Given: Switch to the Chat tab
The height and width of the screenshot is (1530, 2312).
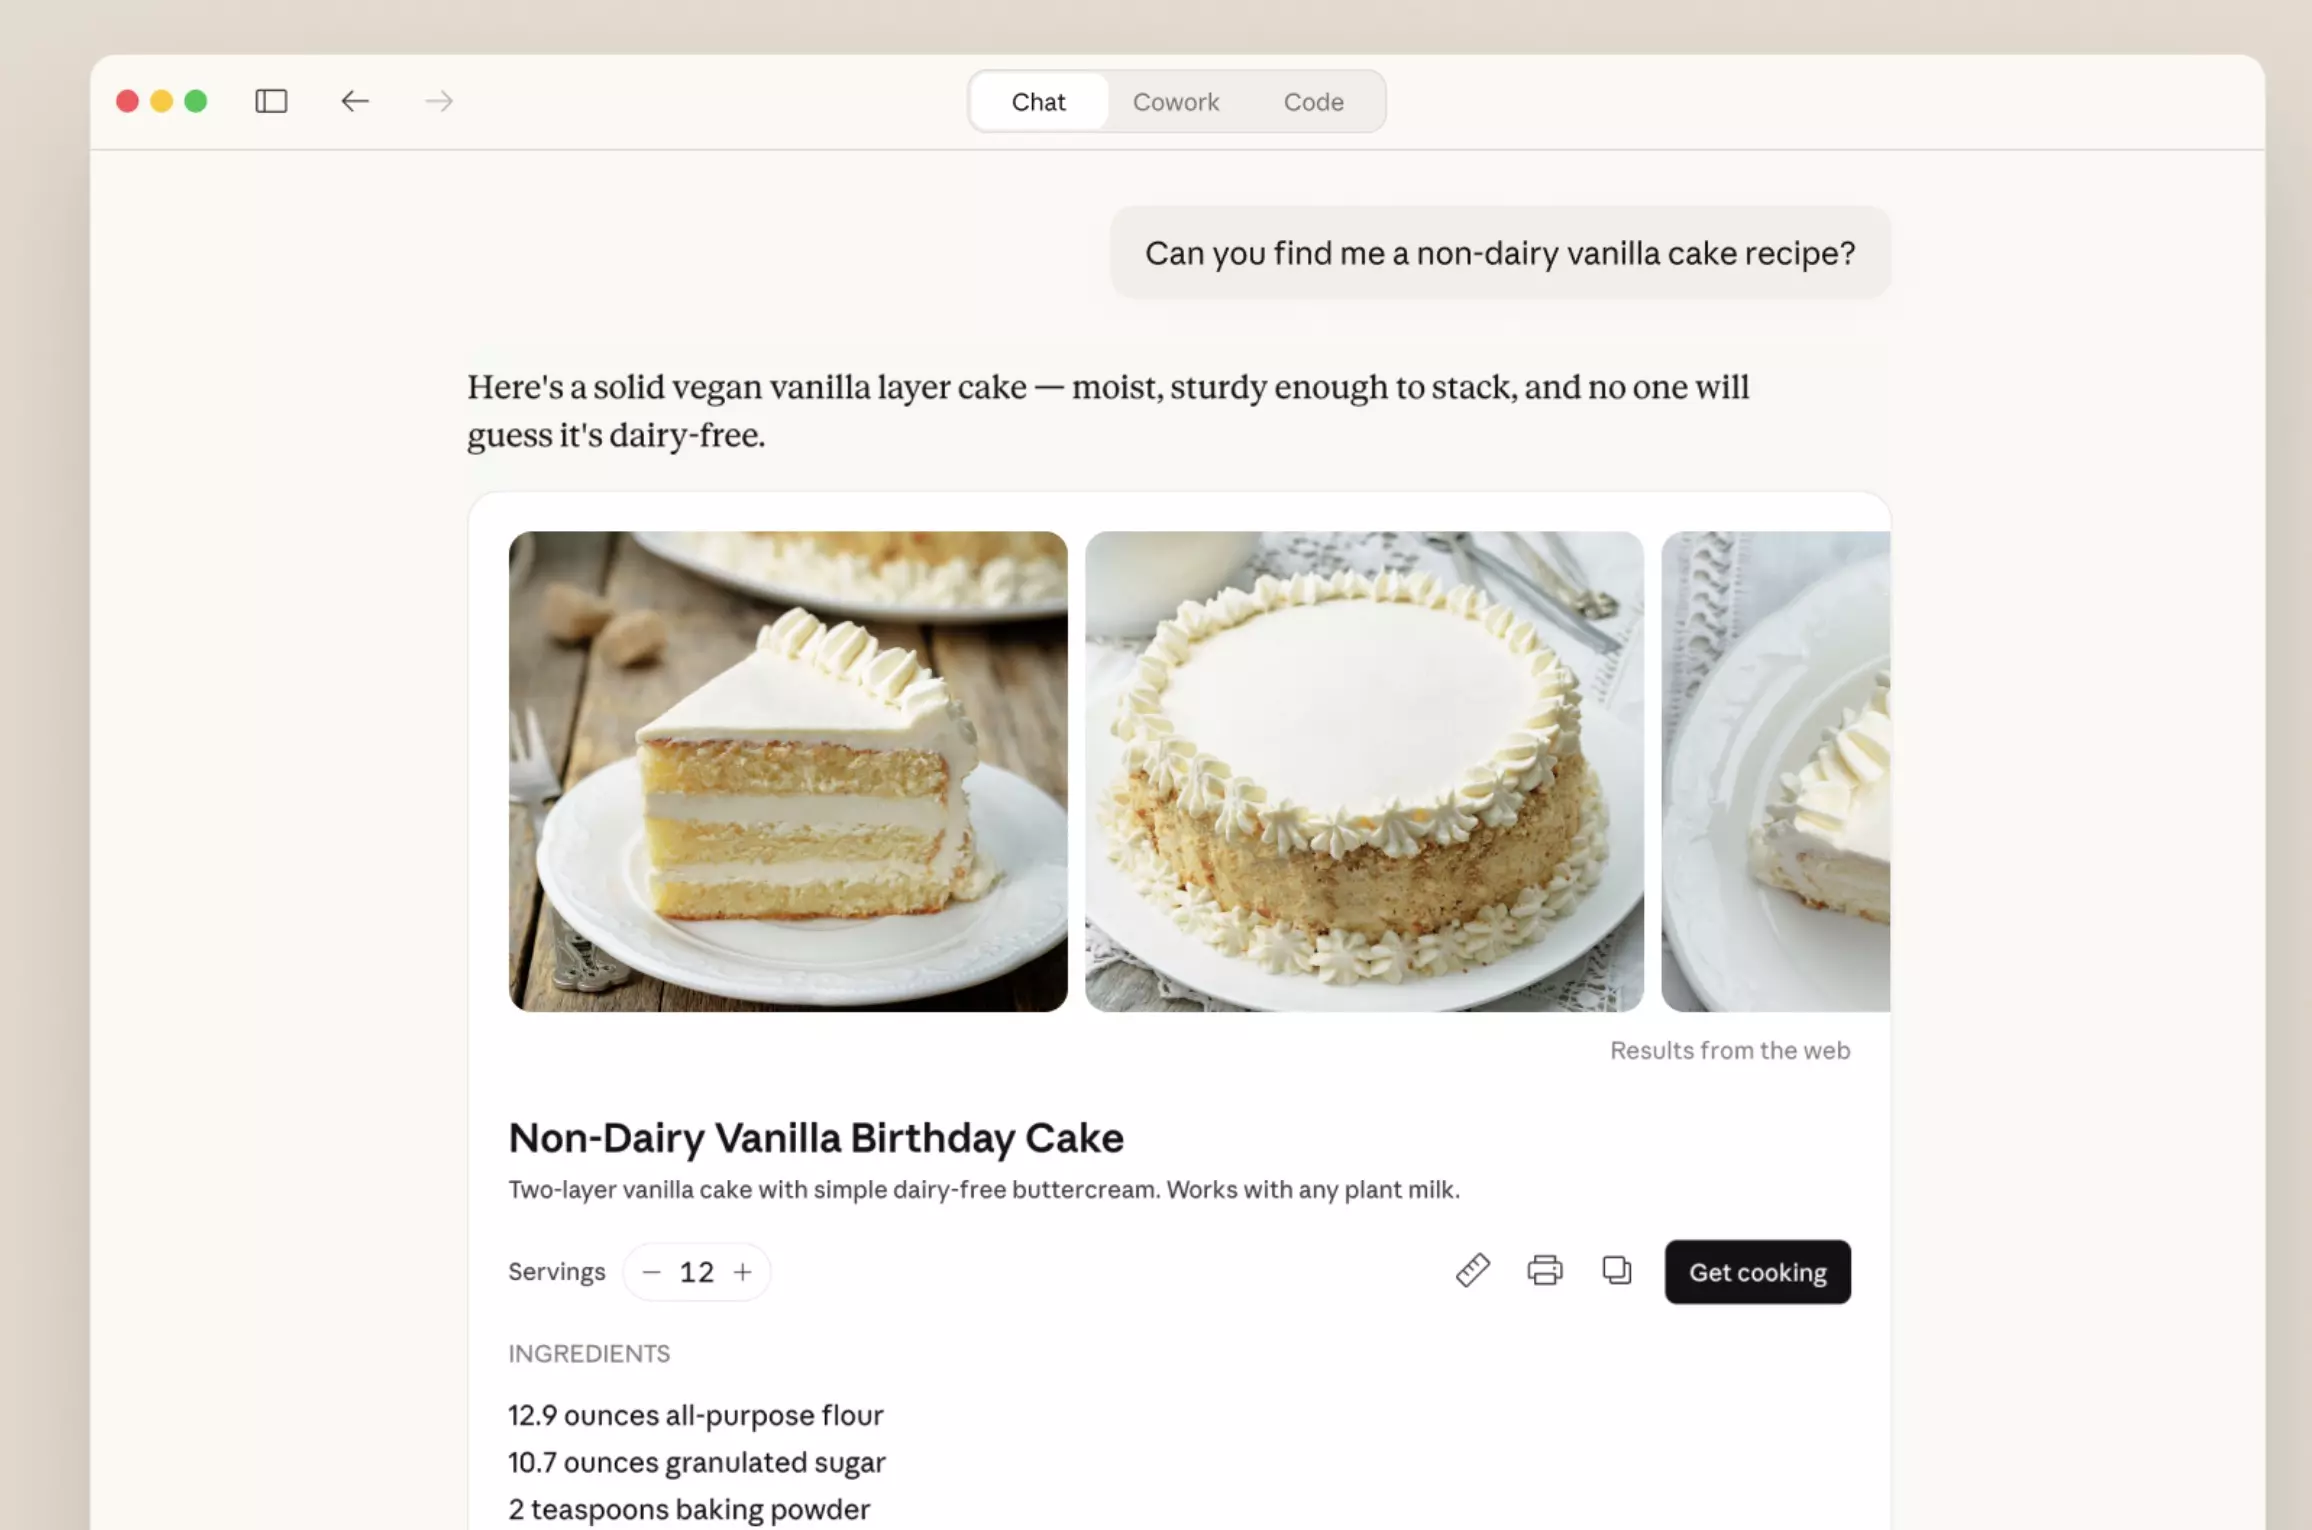Looking at the screenshot, I should tap(1038, 102).
